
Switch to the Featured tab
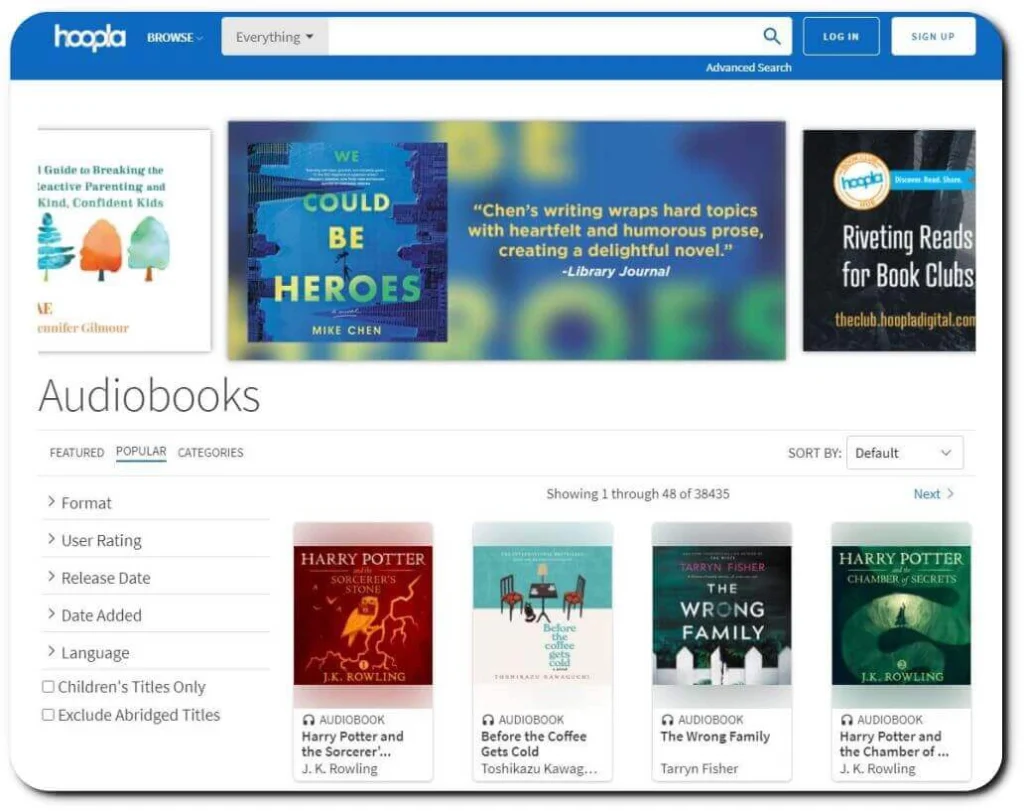click(77, 453)
